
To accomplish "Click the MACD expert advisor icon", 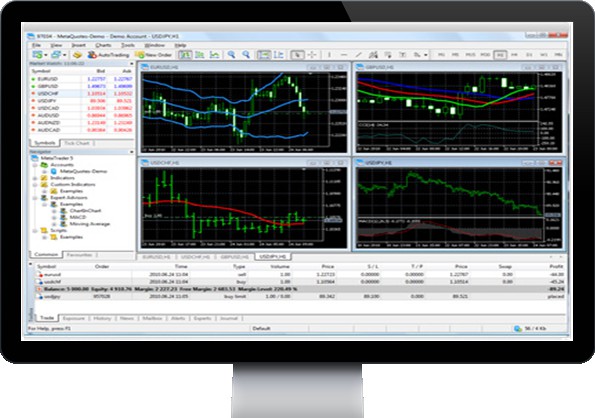I will [x=64, y=217].
